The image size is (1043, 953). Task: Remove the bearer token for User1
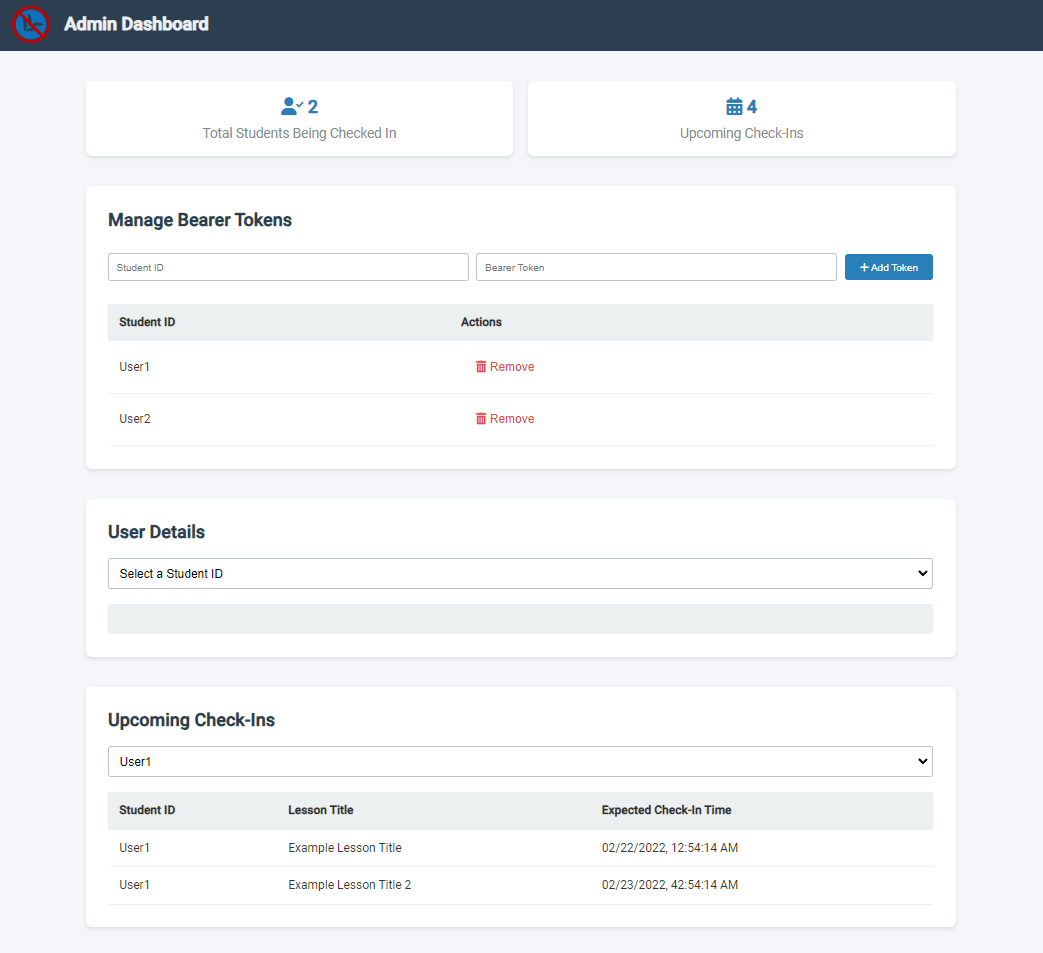click(x=505, y=366)
